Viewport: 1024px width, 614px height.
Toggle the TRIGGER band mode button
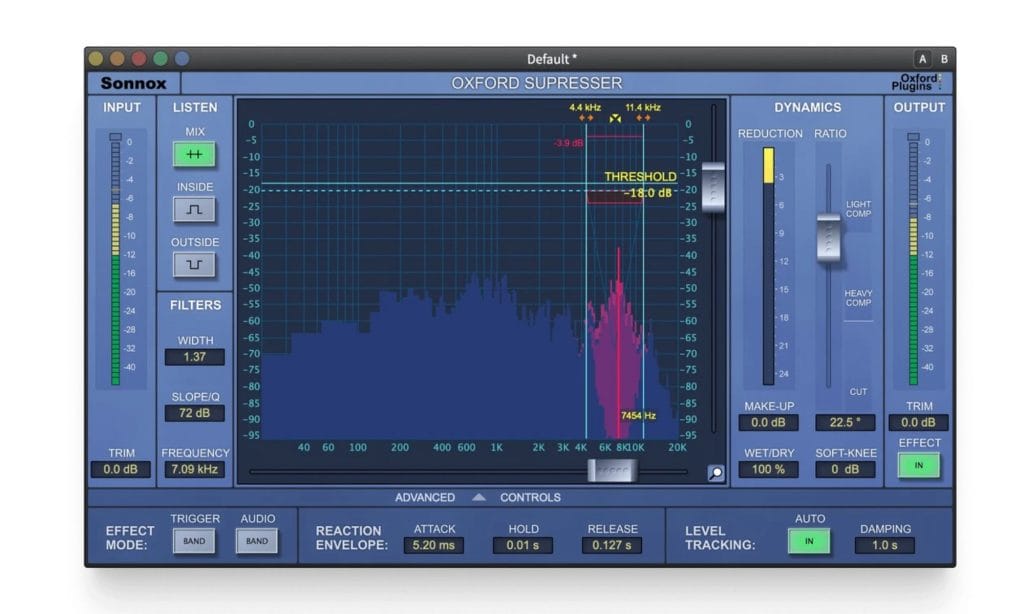[194, 542]
